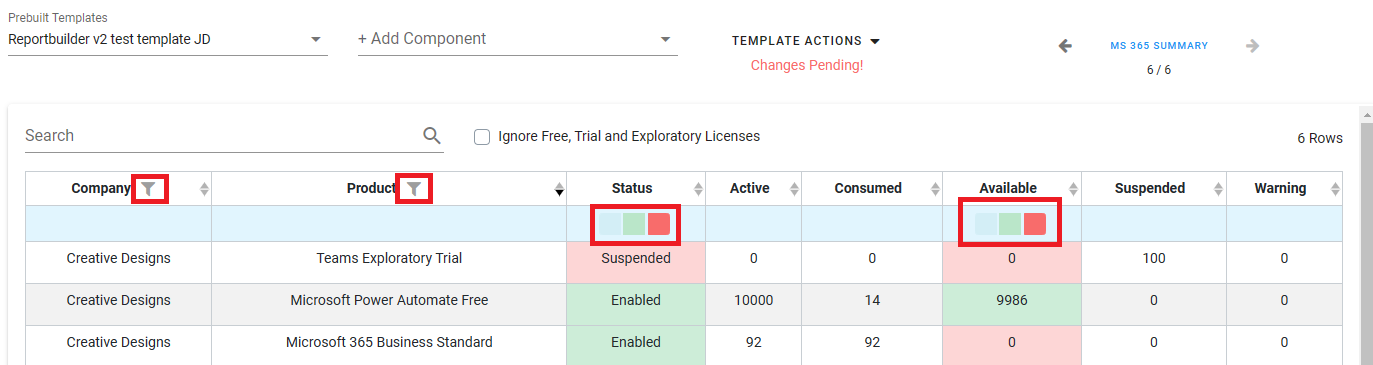The height and width of the screenshot is (365, 1373).
Task: Go to previous page with left arrow
Action: tap(1065, 46)
